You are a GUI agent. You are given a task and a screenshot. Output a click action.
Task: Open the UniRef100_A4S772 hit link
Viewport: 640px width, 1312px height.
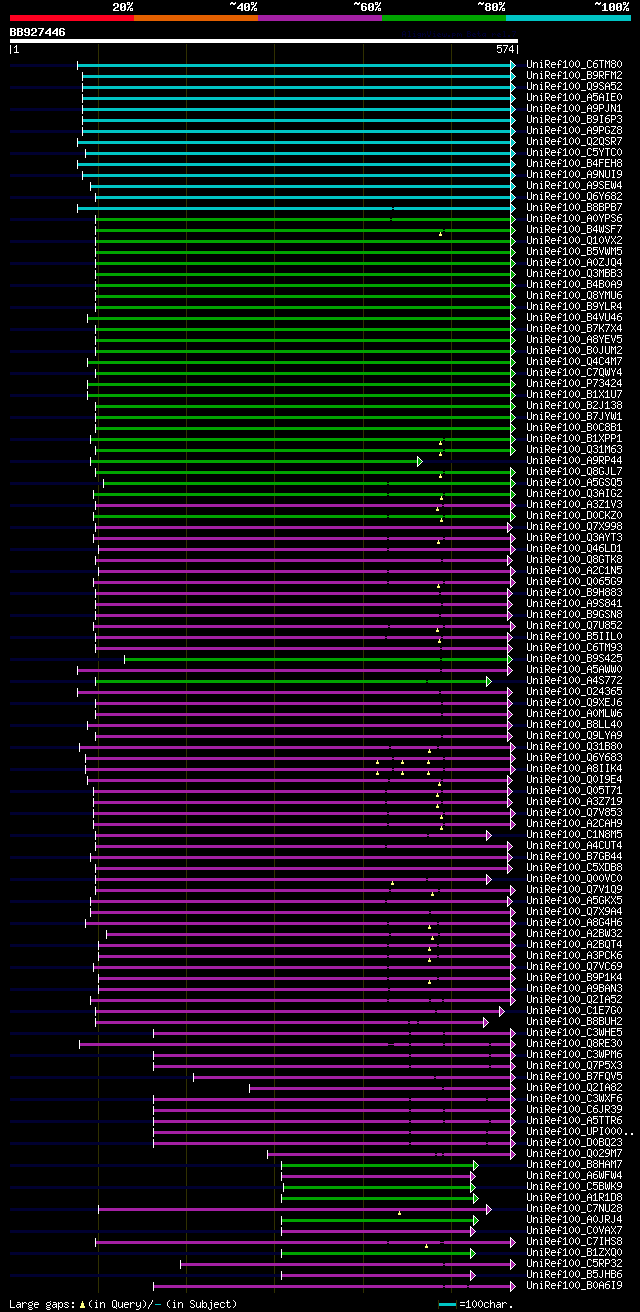574,681
